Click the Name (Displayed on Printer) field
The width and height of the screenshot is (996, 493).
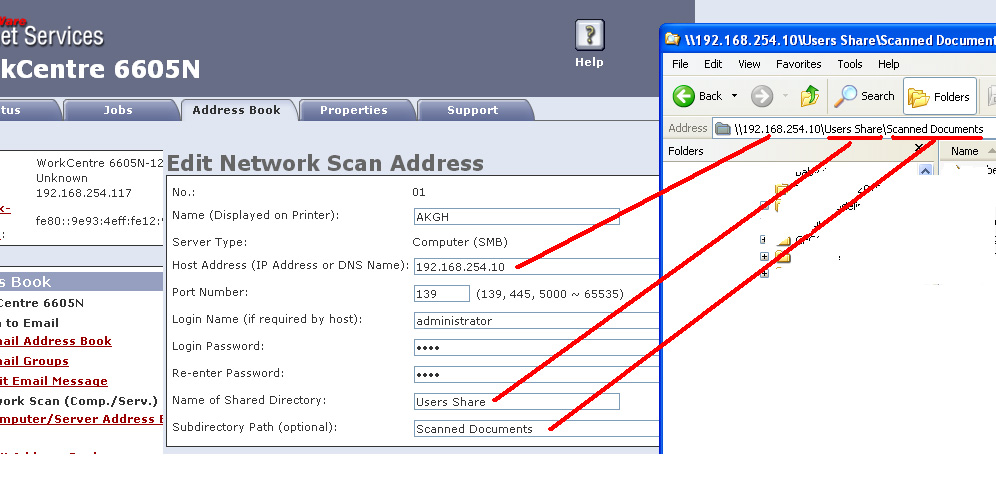pyautogui.click(x=516, y=217)
